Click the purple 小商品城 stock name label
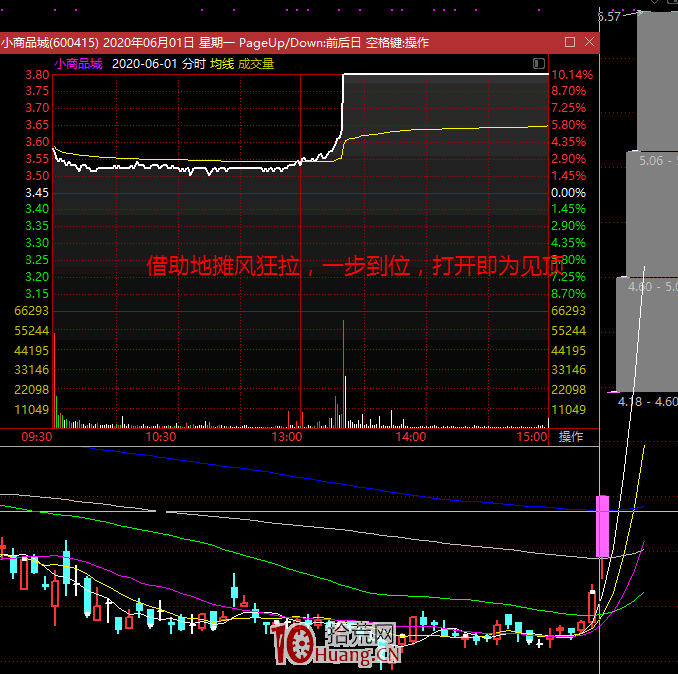Image resolution: width=678 pixels, height=674 pixels. click(x=78, y=64)
